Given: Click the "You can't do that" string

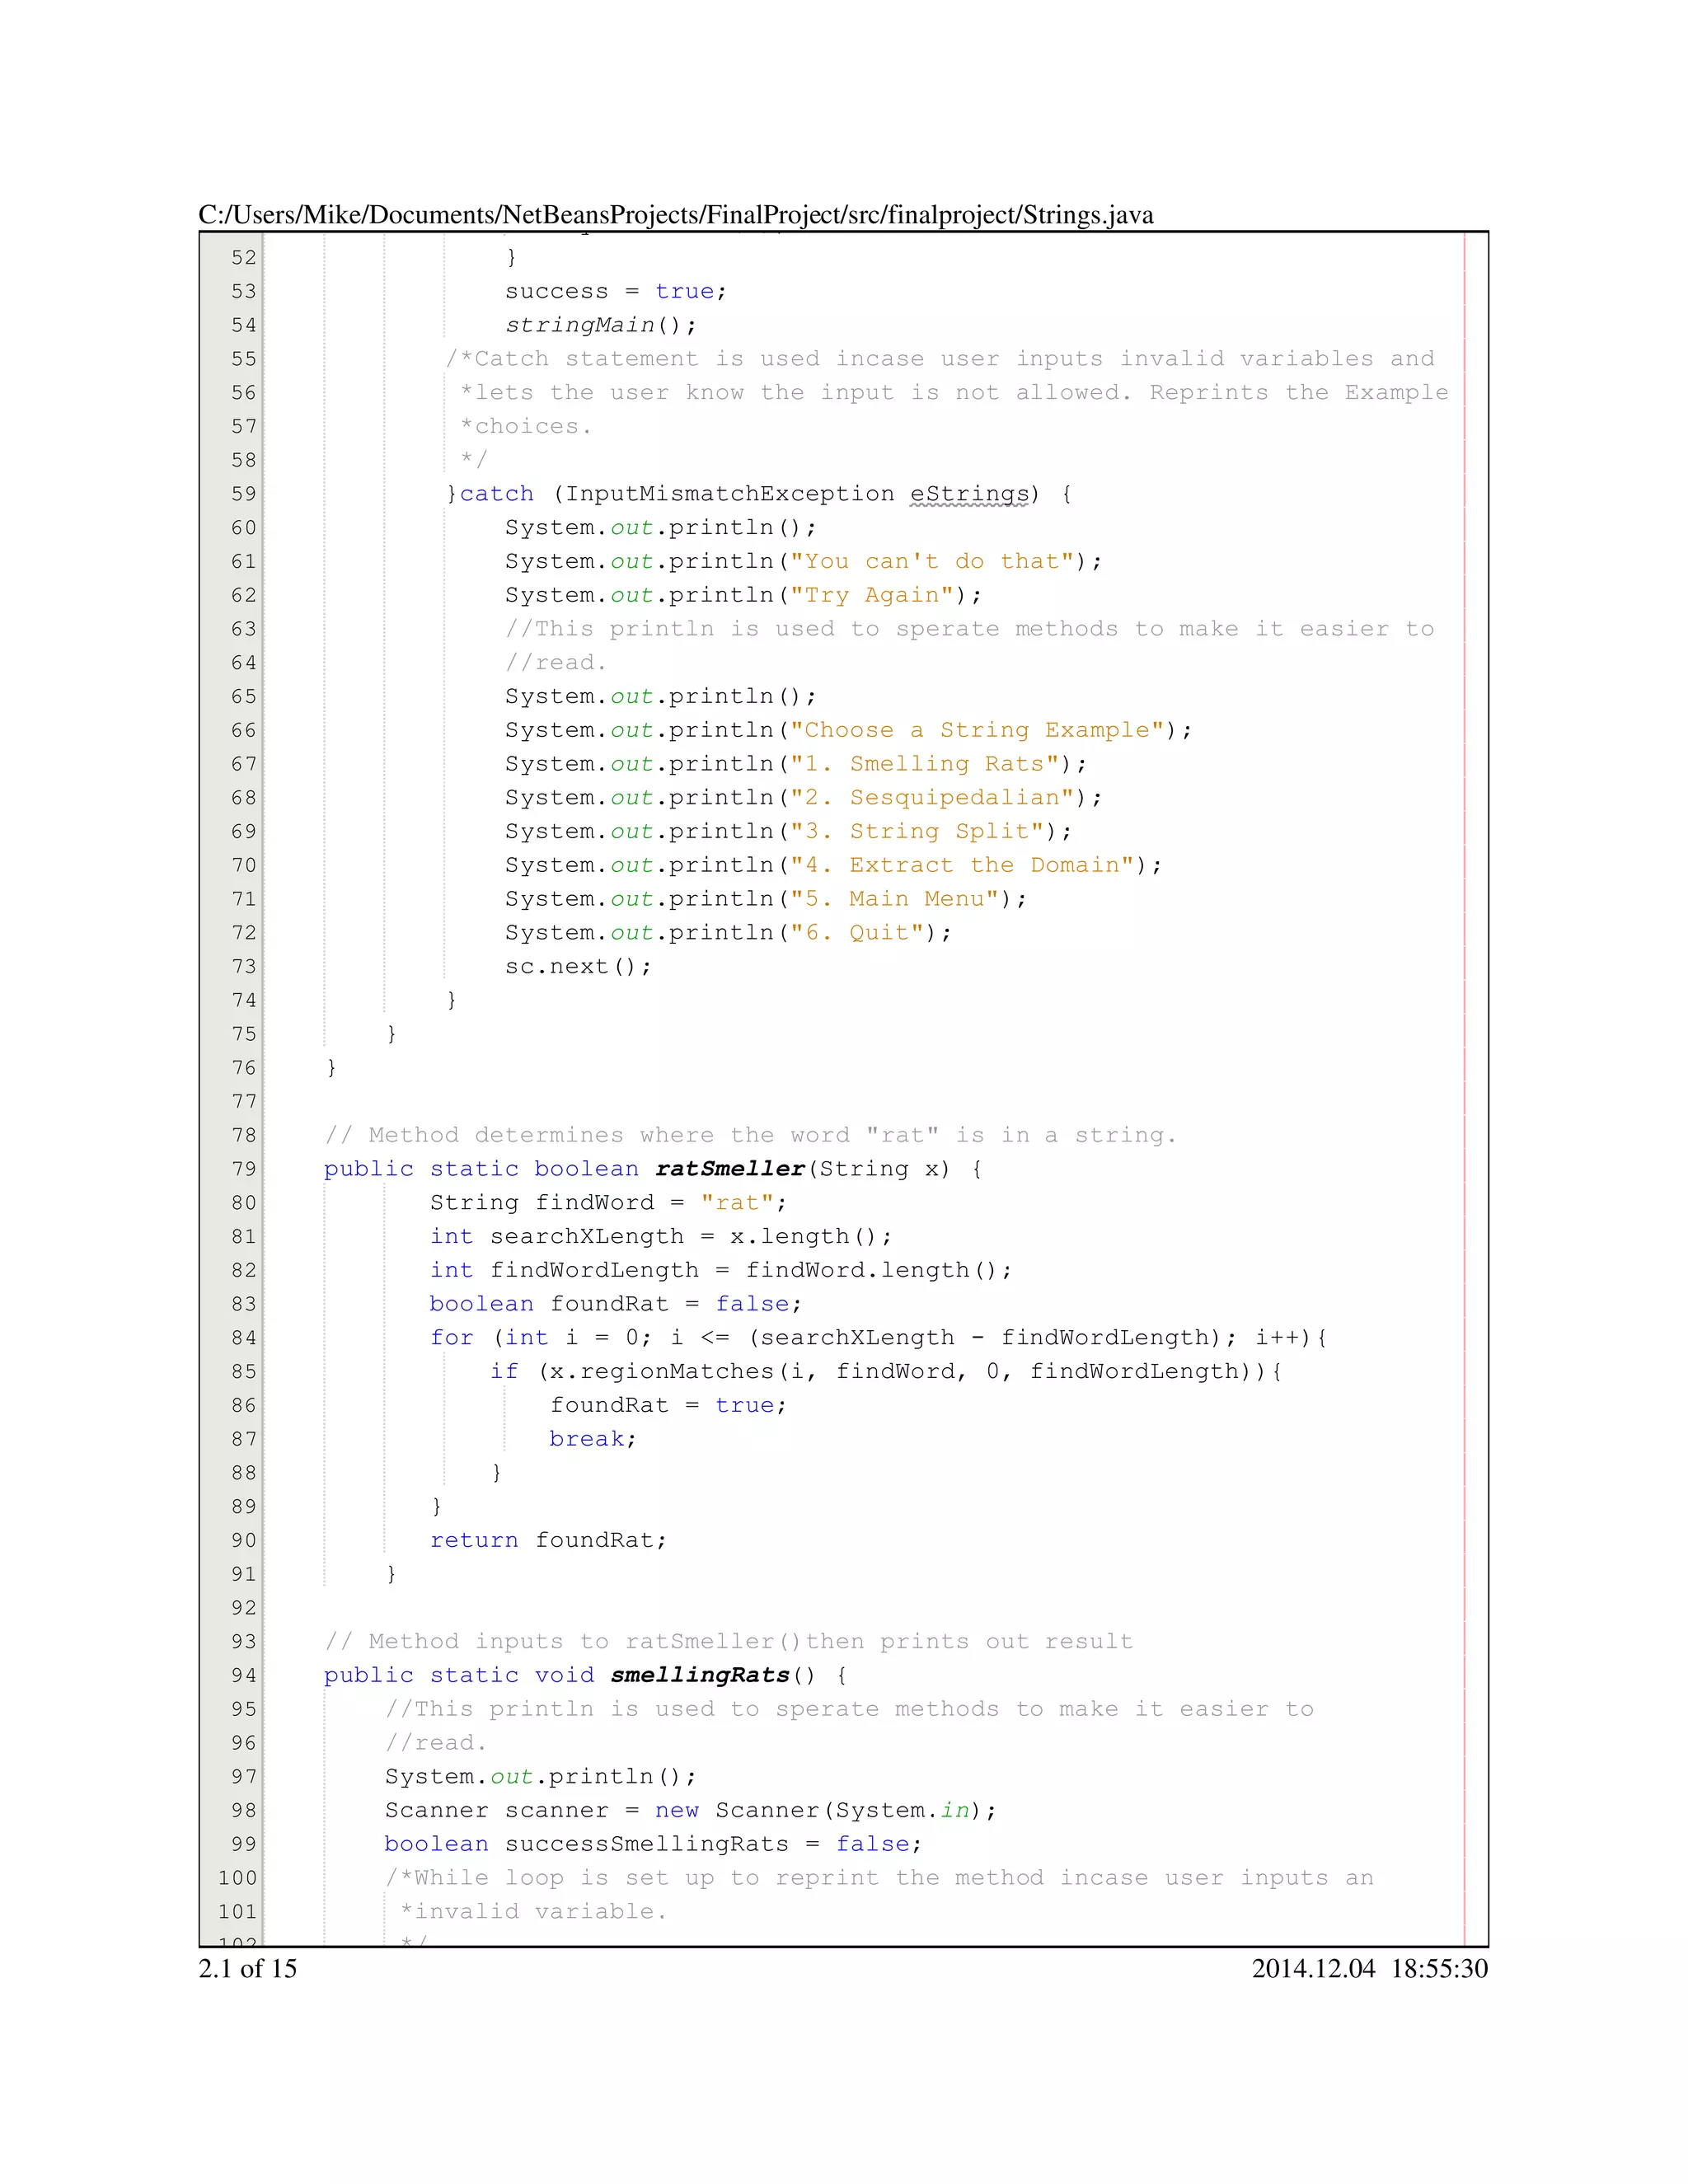Looking at the screenshot, I should 931,562.
